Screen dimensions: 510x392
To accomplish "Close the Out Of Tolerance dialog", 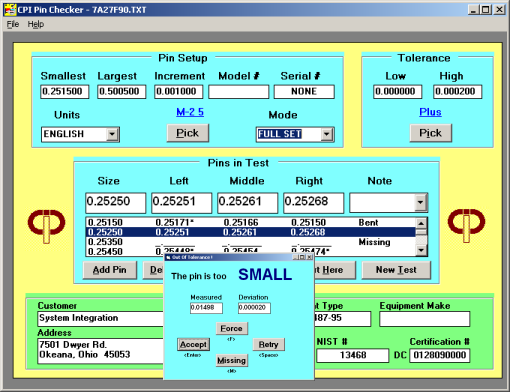I will coord(310,257).
